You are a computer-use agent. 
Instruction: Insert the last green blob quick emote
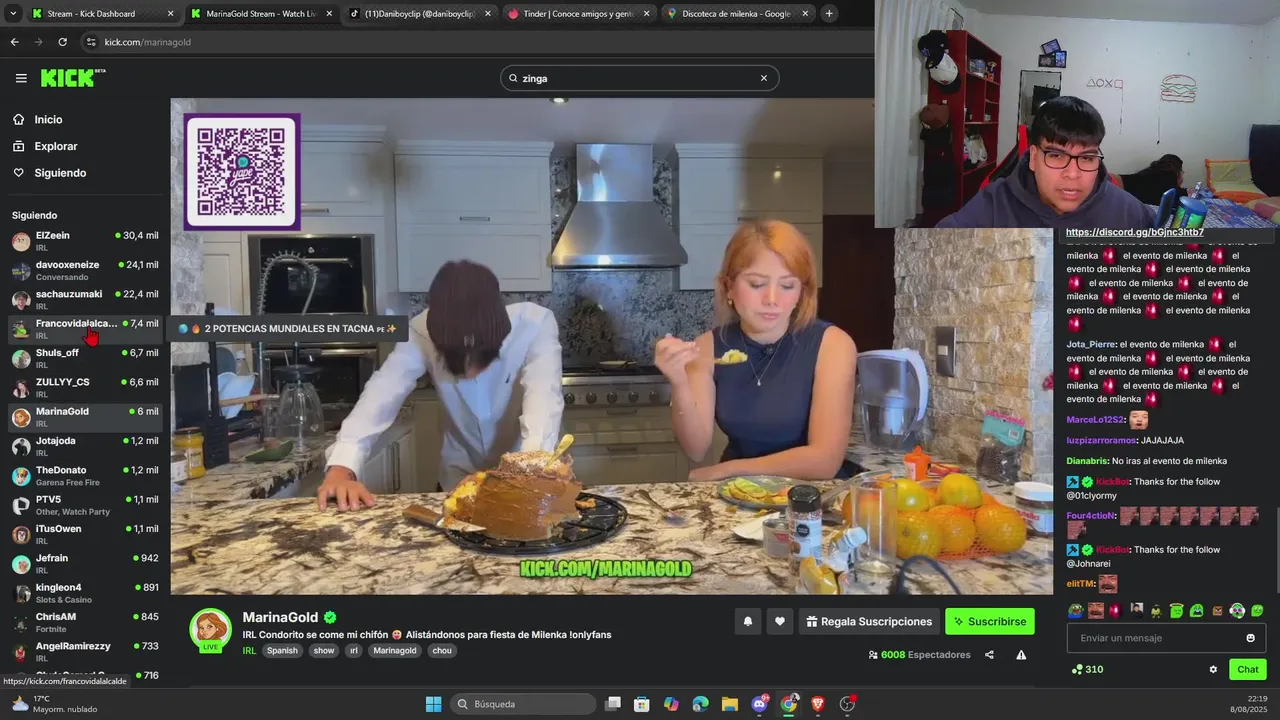(x=1257, y=610)
